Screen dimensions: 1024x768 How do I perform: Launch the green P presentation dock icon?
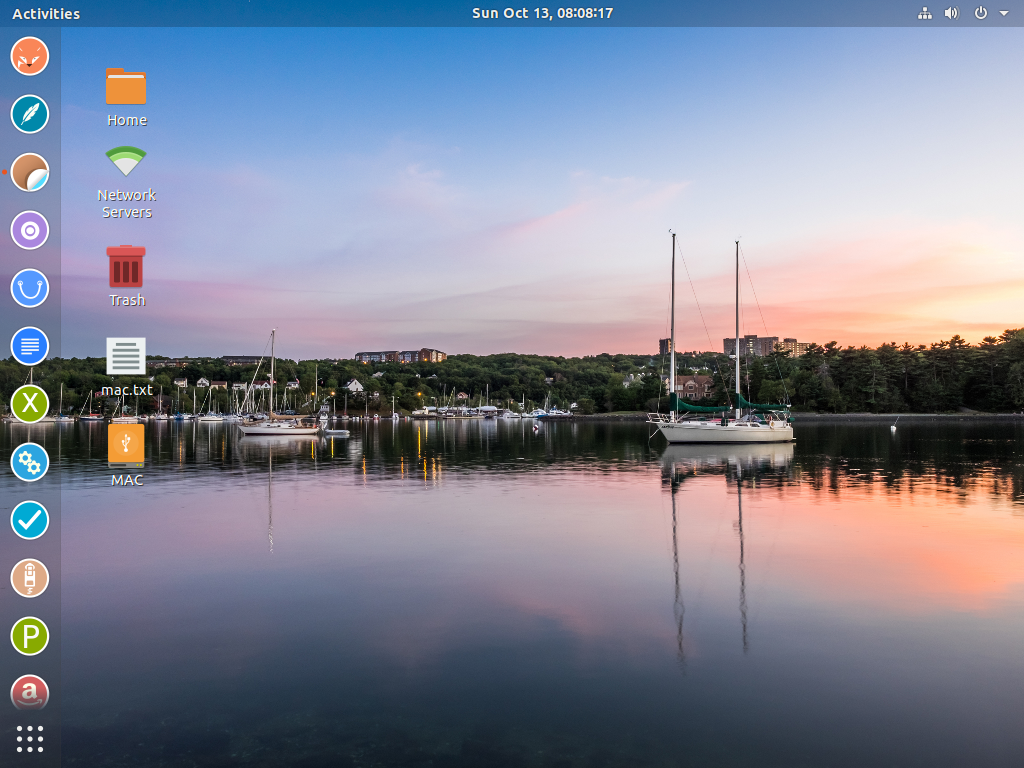pos(29,636)
